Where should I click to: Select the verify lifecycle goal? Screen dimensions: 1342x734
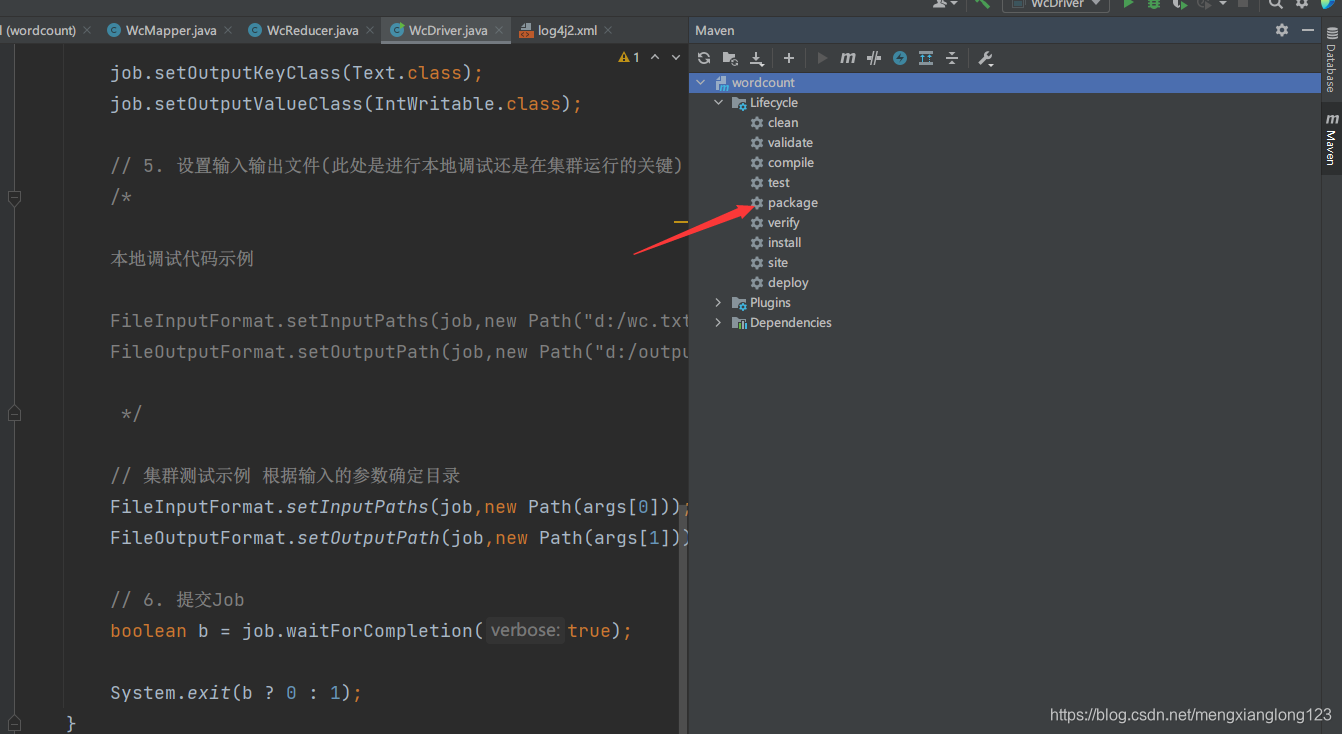(x=783, y=223)
